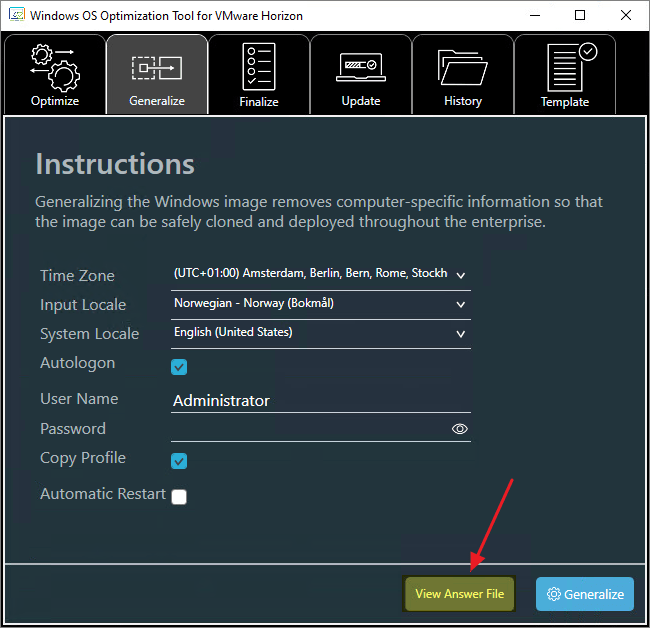This screenshot has width=650, height=628.
Task: Disable the Autologon checkbox
Action: [x=179, y=367]
